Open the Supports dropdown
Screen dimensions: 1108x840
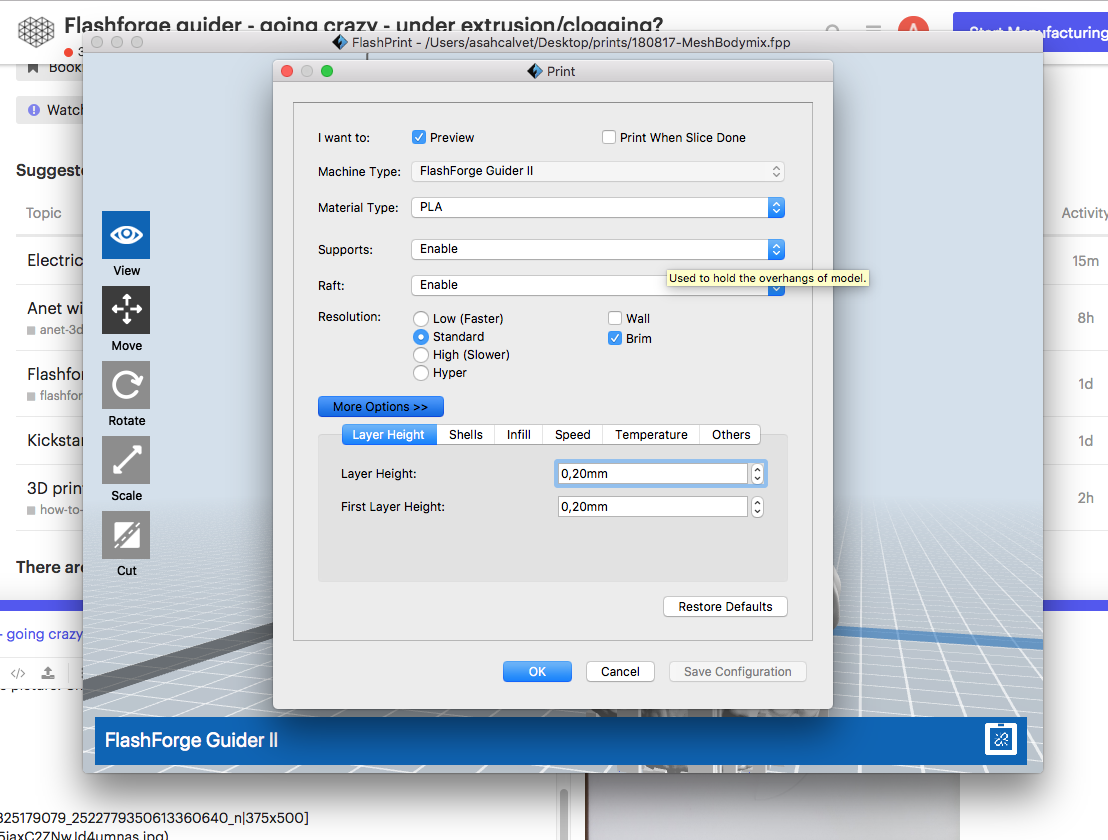tap(597, 249)
